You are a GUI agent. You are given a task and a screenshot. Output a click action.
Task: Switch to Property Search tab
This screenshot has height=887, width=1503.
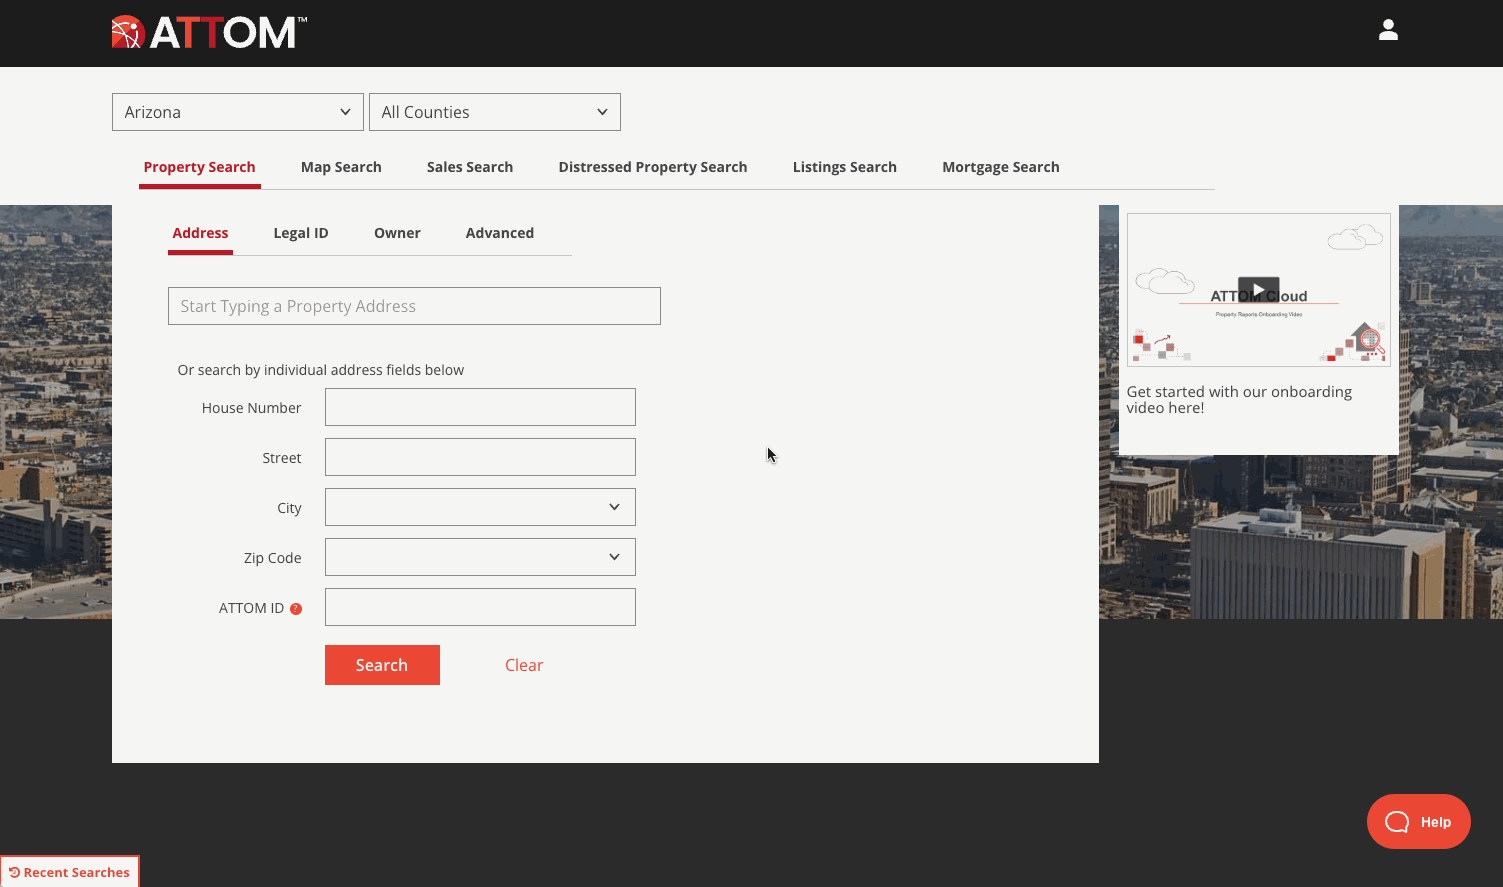point(199,167)
